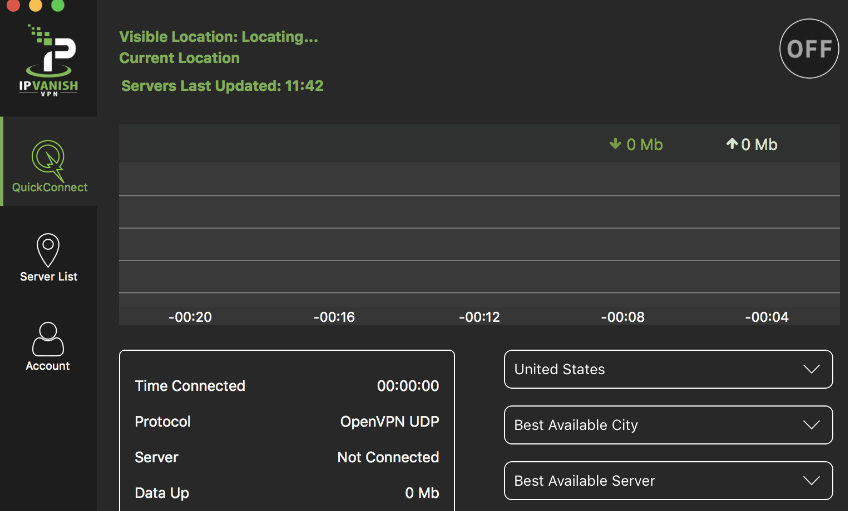Click the country dropdown chevron arrow
The image size is (848, 511).
[x=811, y=369]
